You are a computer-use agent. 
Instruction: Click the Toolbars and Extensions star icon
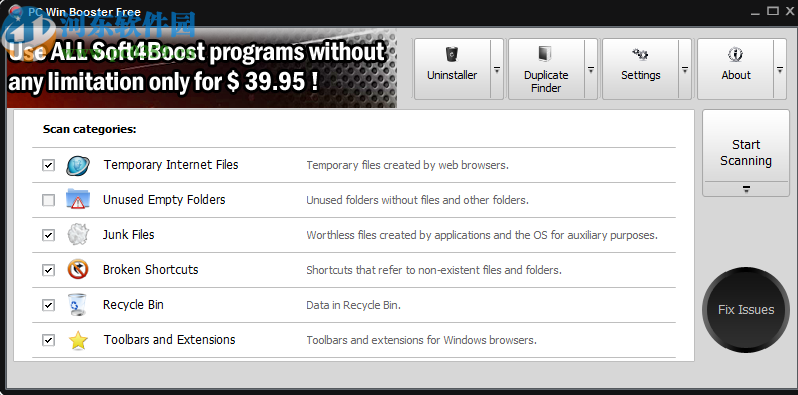coord(78,340)
